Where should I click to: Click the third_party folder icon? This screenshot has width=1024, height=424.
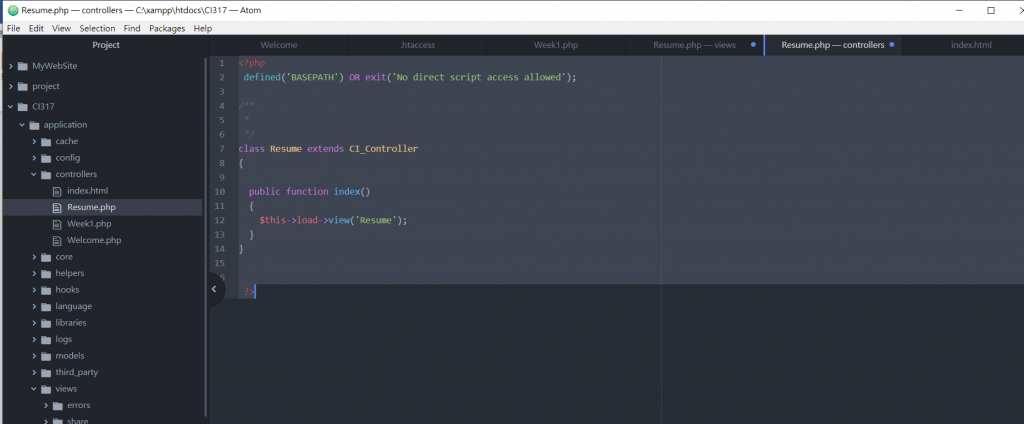pyautogui.click(x=46, y=372)
